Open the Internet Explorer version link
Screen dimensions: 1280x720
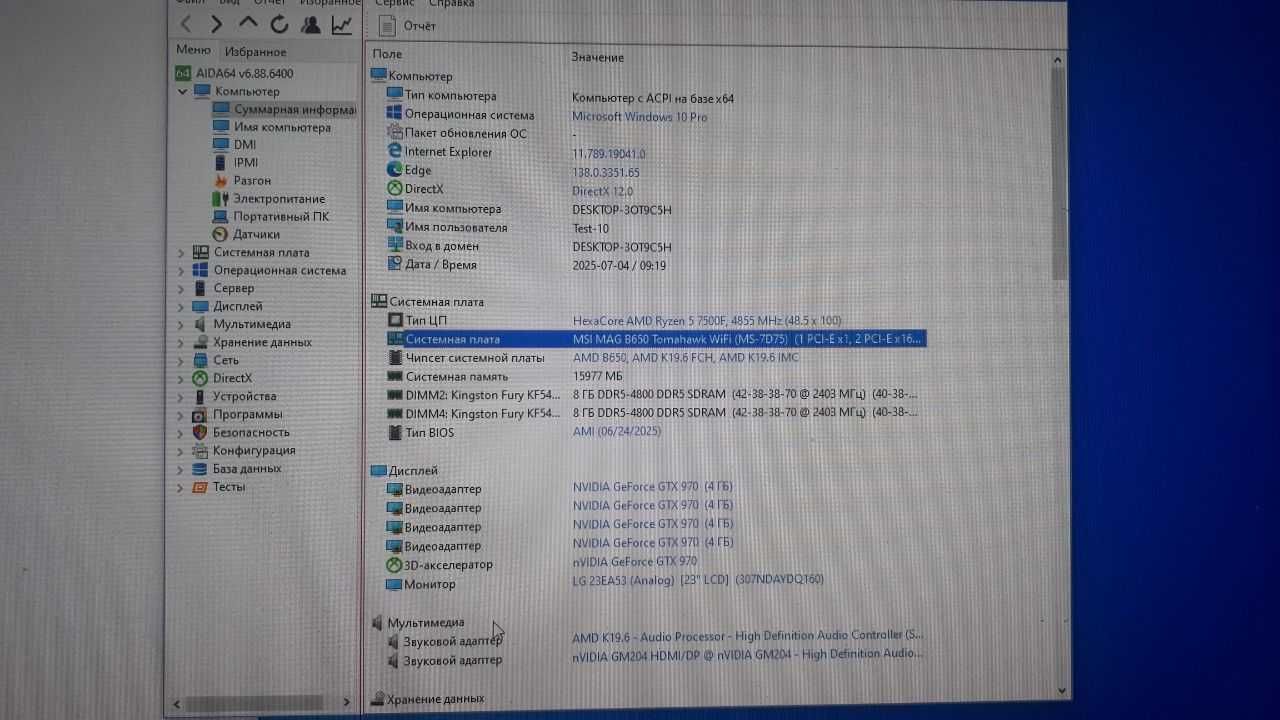click(609, 154)
